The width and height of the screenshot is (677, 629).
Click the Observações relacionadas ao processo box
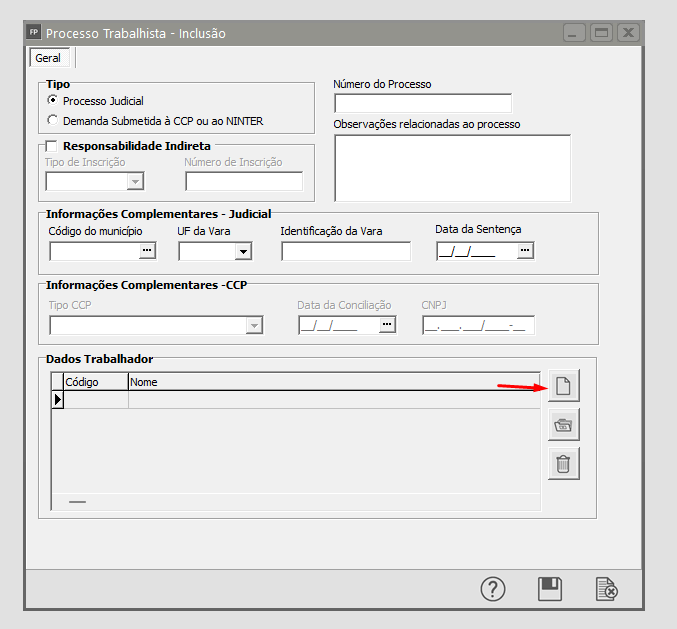[x=452, y=168]
